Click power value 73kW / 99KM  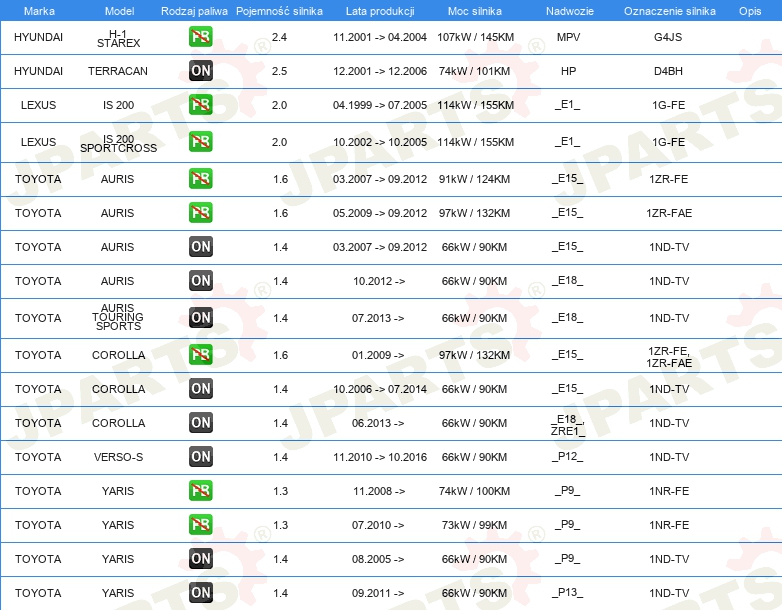pos(474,525)
